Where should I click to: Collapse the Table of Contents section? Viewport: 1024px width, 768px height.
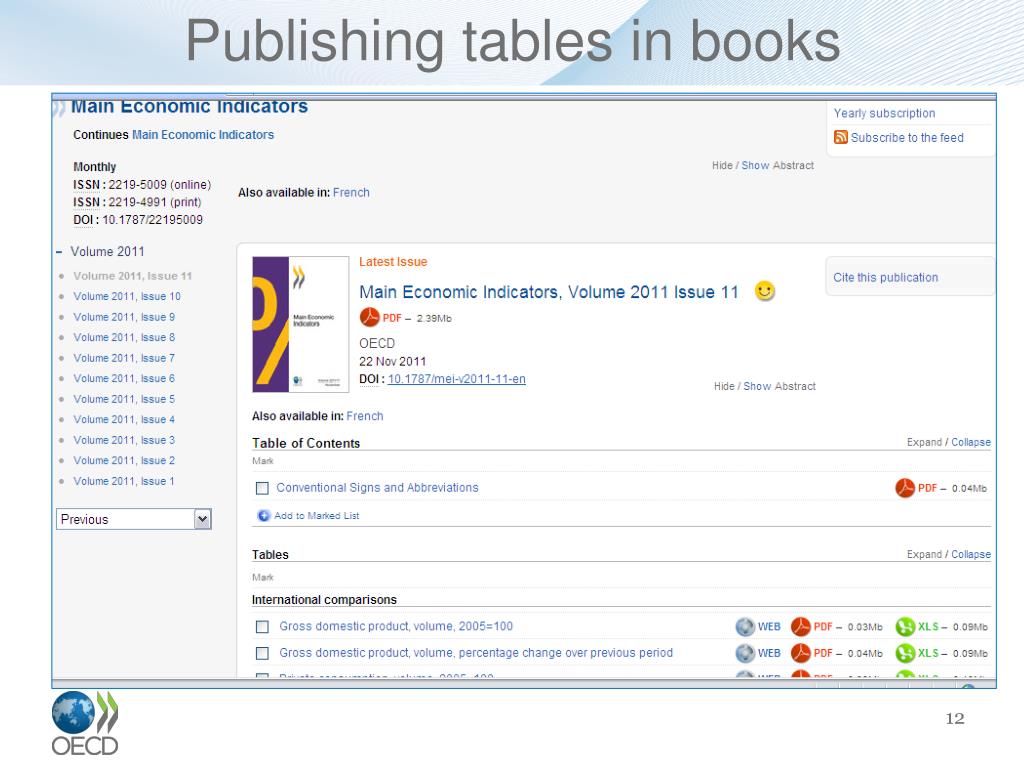click(970, 442)
